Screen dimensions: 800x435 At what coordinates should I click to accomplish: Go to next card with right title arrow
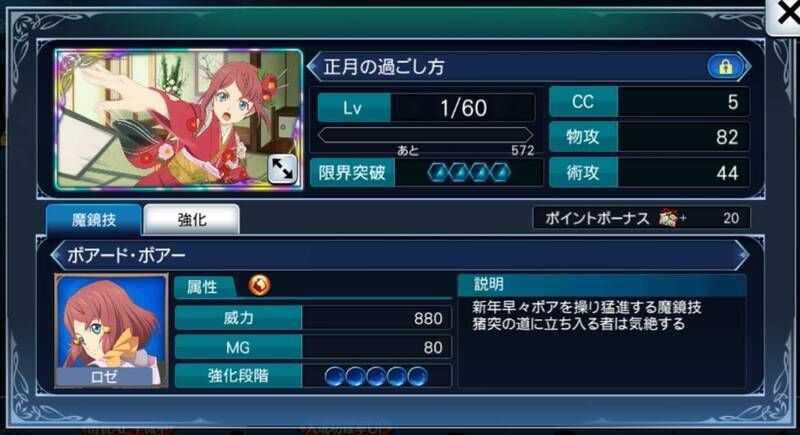pyautogui.click(x=747, y=66)
